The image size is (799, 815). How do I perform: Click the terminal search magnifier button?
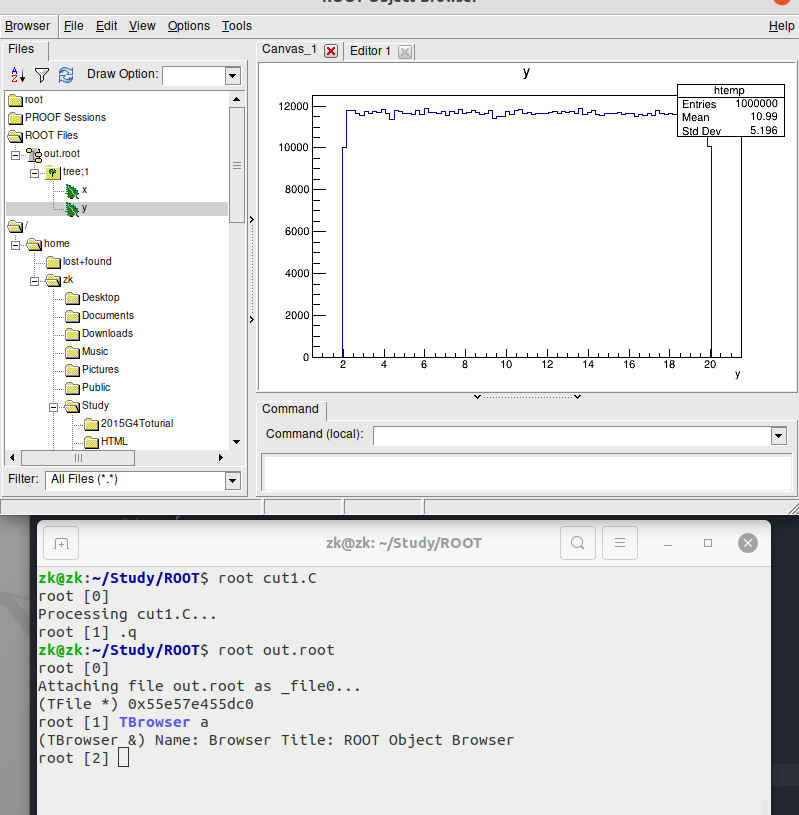577,543
